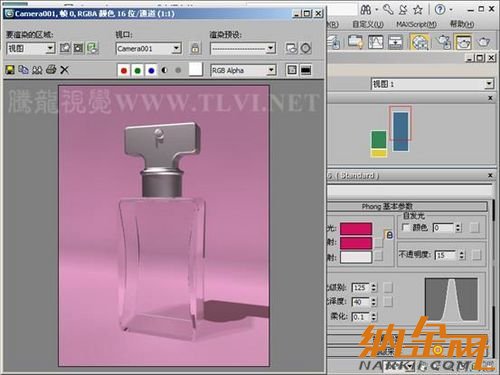
Task: Click the Auto Region Selected icon
Action: [79, 48]
